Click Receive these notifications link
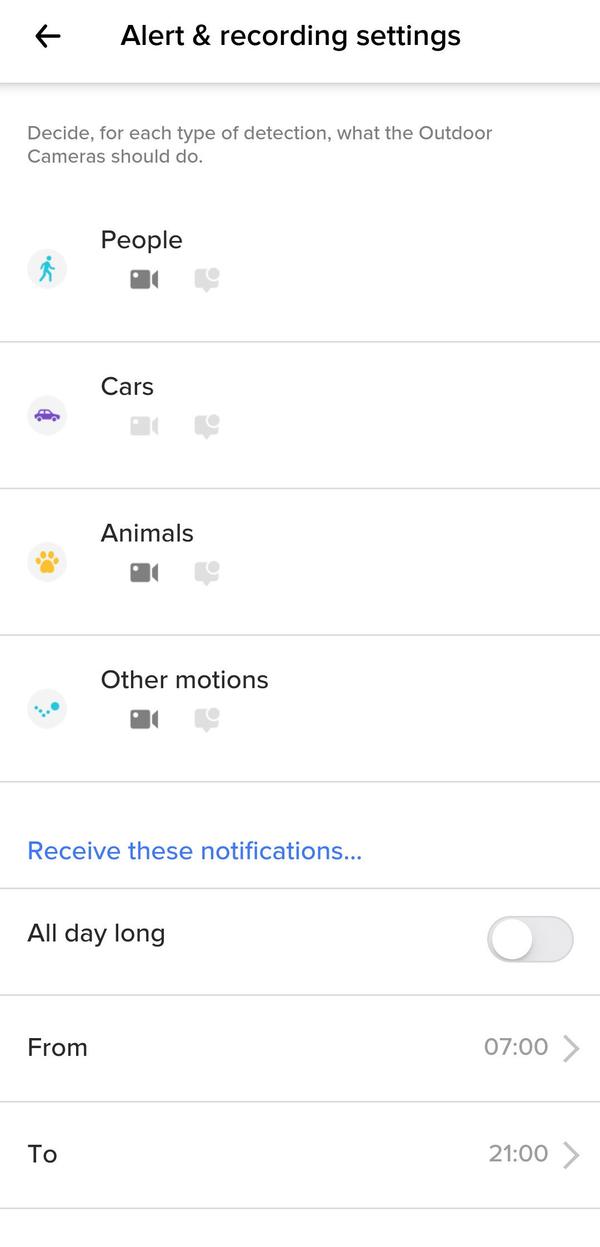This screenshot has width=600, height=1247. pos(194,851)
